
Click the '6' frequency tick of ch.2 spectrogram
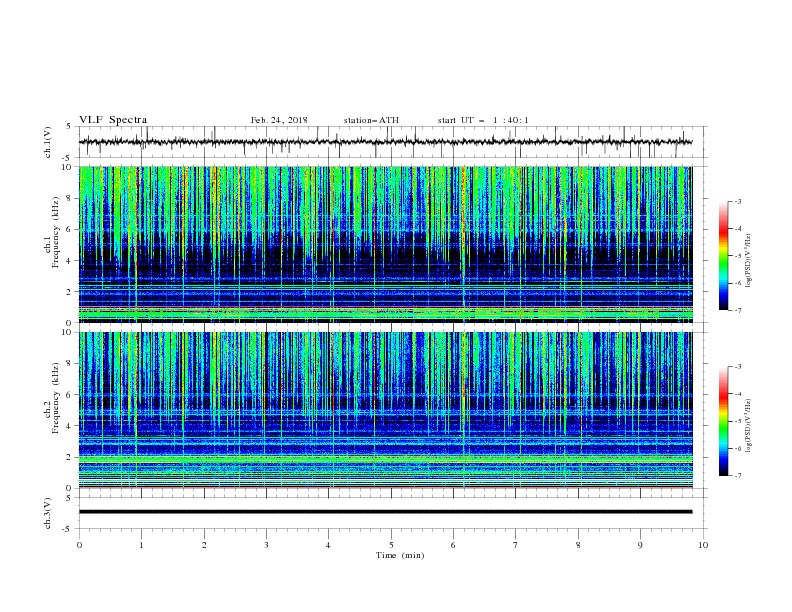pos(70,394)
